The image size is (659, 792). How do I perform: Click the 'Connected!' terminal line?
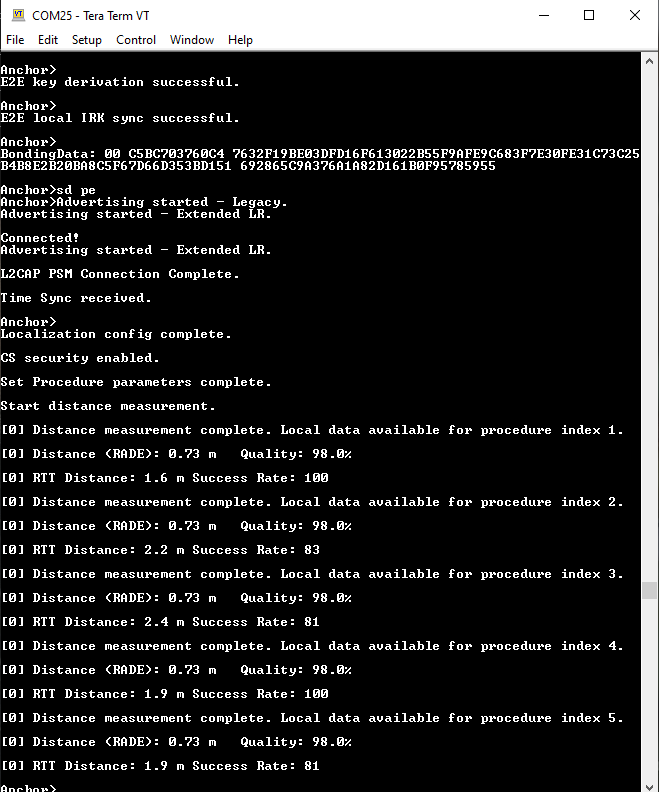tap(40, 237)
